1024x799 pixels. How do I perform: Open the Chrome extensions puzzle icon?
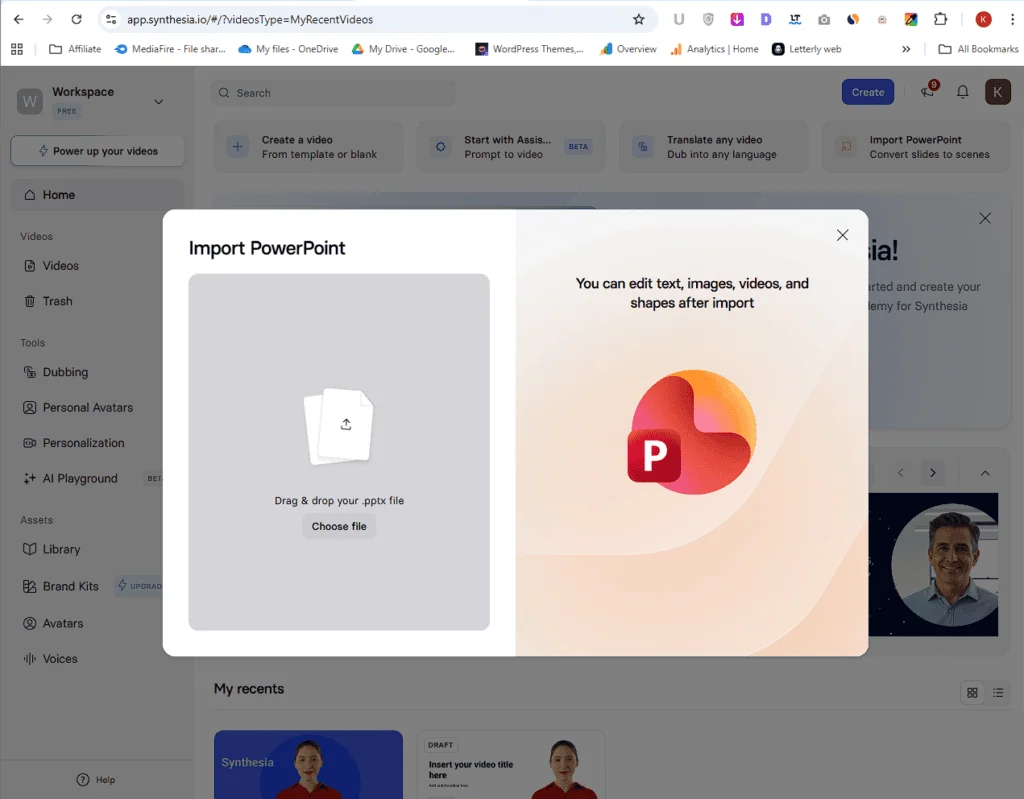[940, 19]
